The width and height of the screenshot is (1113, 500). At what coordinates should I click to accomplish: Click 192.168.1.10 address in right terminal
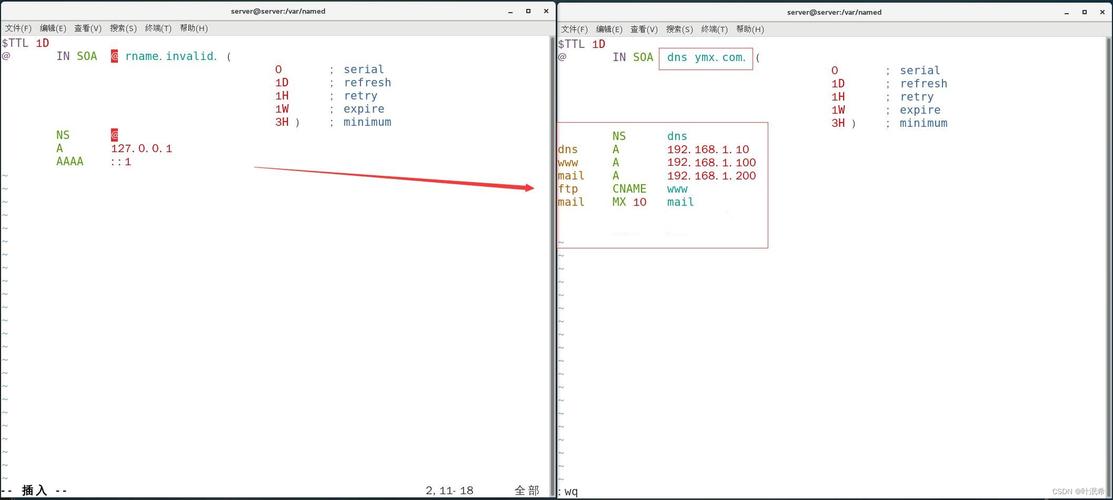pos(708,149)
